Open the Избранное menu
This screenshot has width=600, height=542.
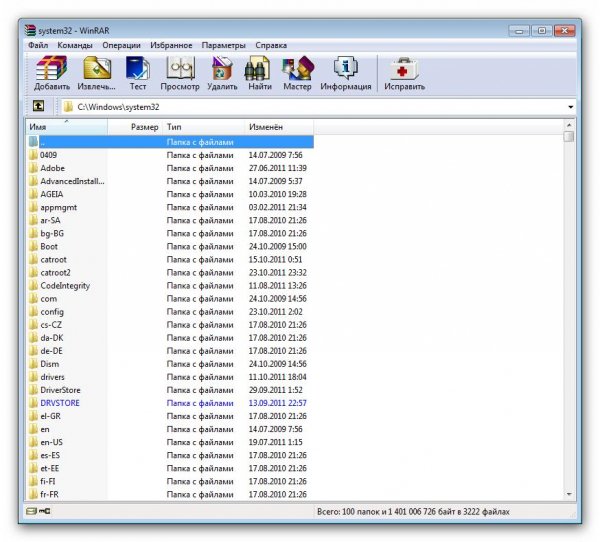click(x=171, y=45)
